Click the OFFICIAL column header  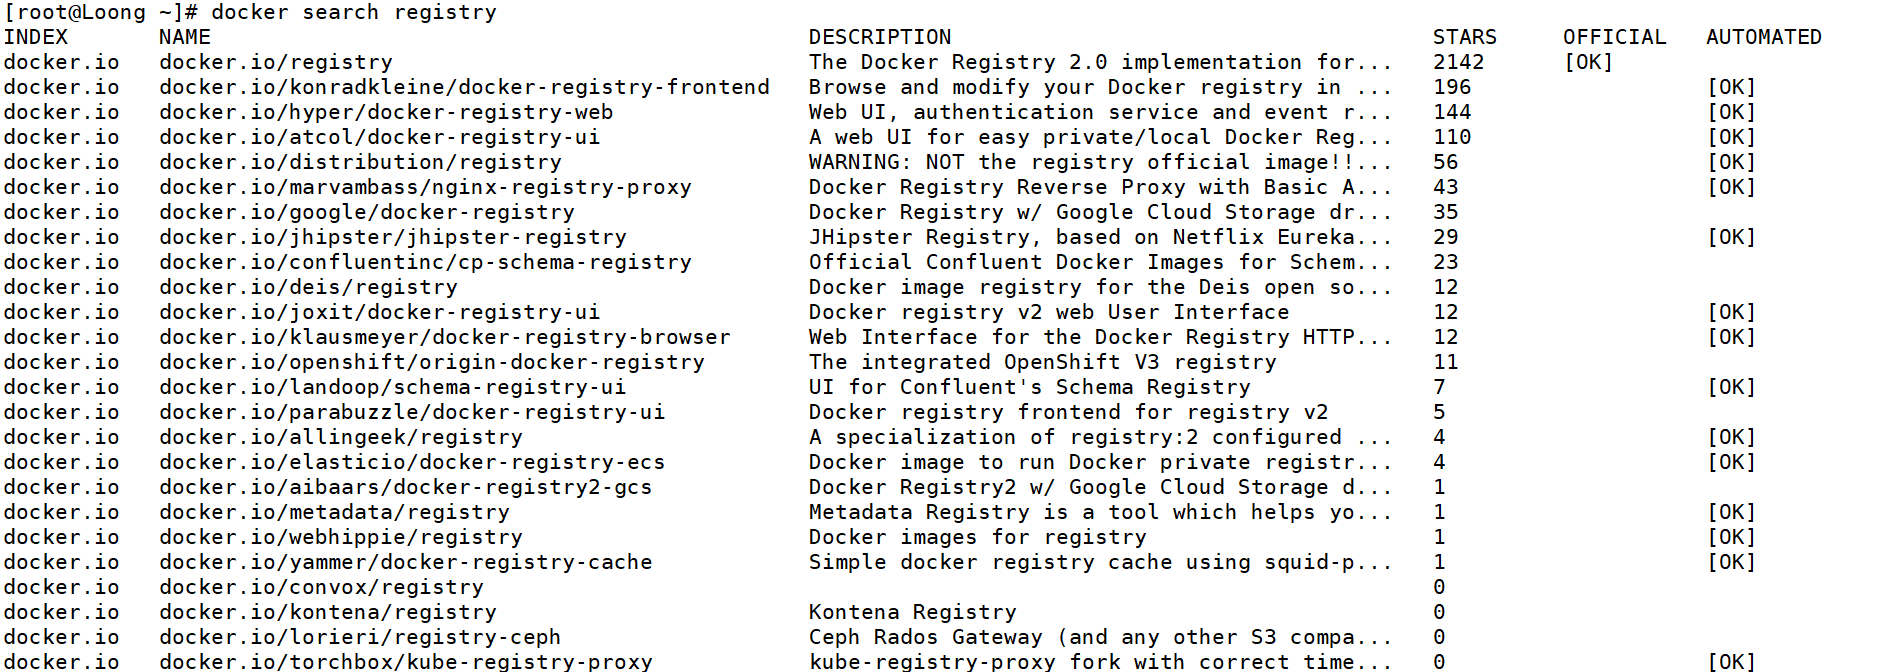[1614, 37]
